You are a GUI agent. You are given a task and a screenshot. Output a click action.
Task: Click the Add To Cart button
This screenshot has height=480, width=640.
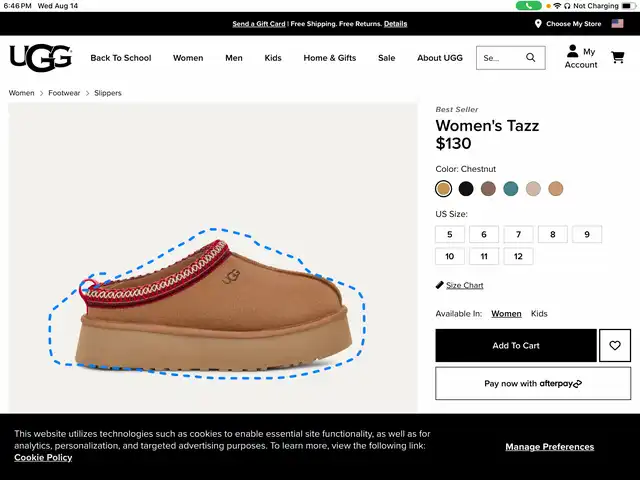[x=515, y=346]
